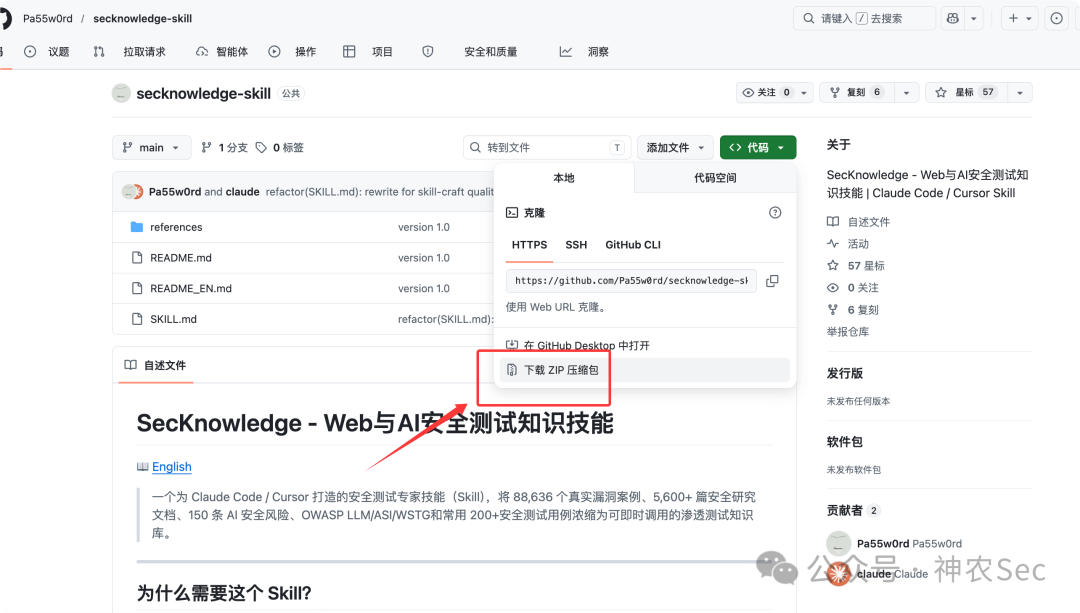The image size is (1080, 613).
Task: Copy the clone URL to clipboard
Action: click(x=772, y=280)
